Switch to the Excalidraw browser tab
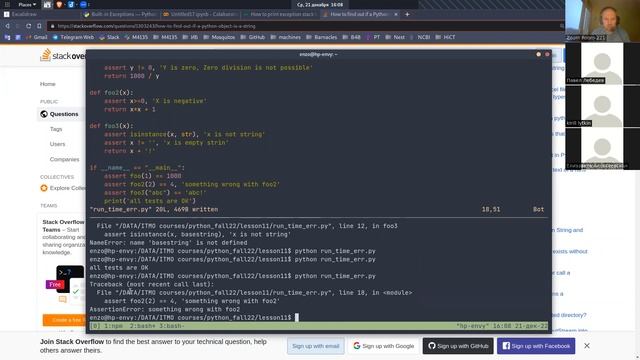 [x=40, y=14]
